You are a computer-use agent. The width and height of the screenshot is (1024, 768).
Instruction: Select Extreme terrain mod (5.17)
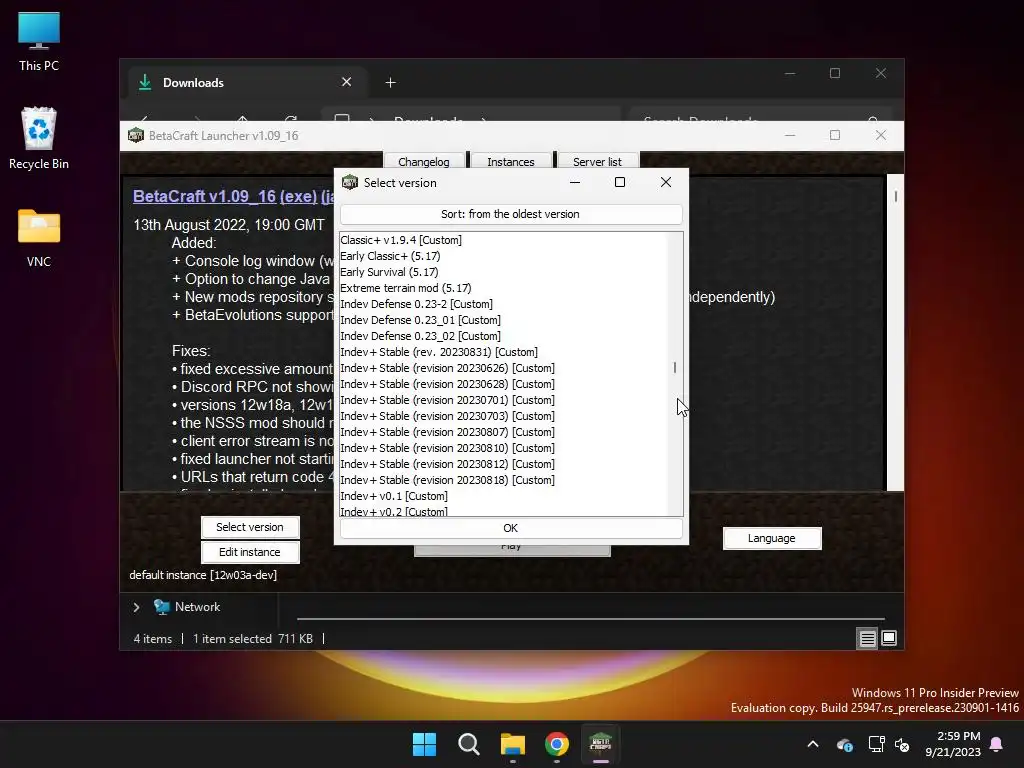point(406,288)
